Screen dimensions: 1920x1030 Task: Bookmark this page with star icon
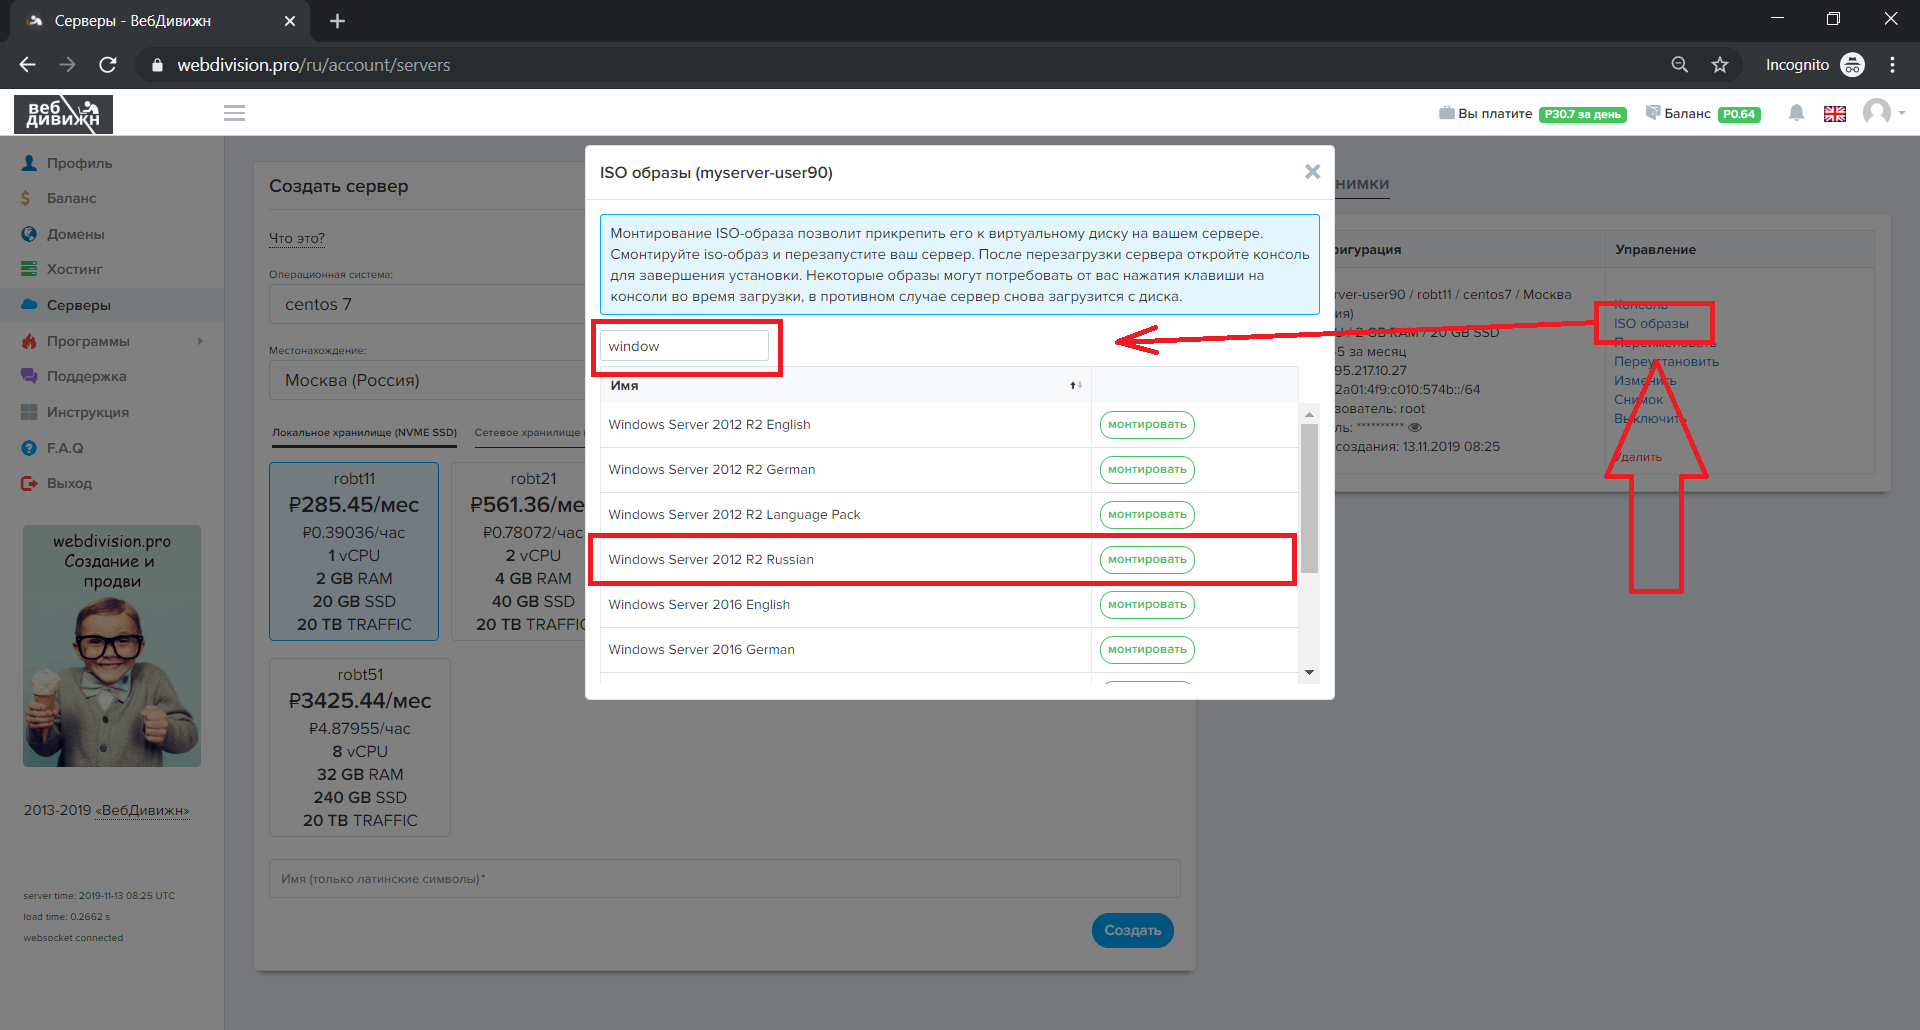coord(1719,65)
